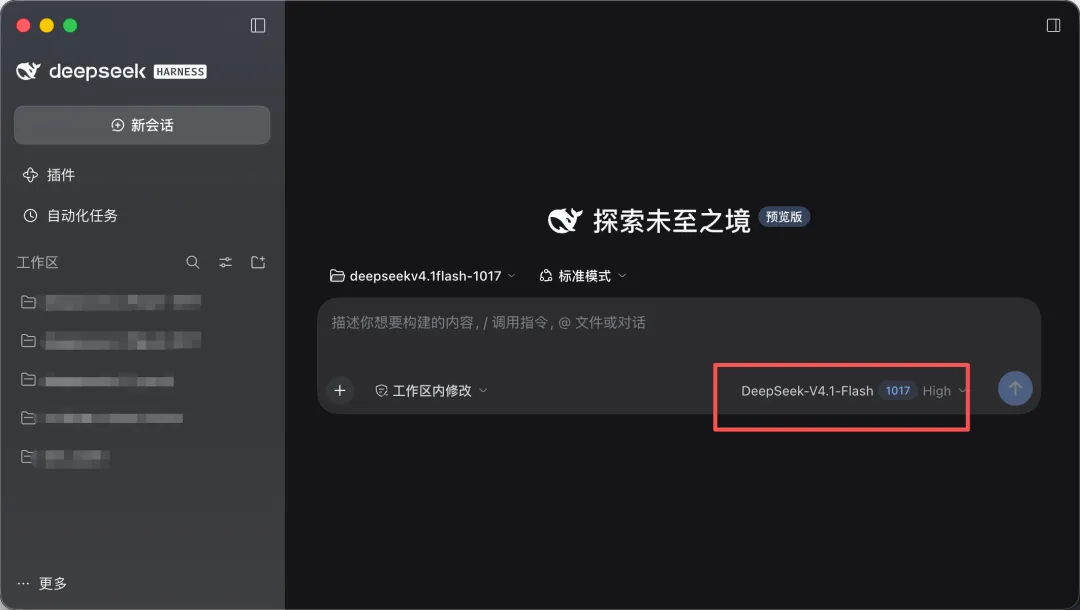Toggle the left sidebar panel icon

(x=258, y=25)
